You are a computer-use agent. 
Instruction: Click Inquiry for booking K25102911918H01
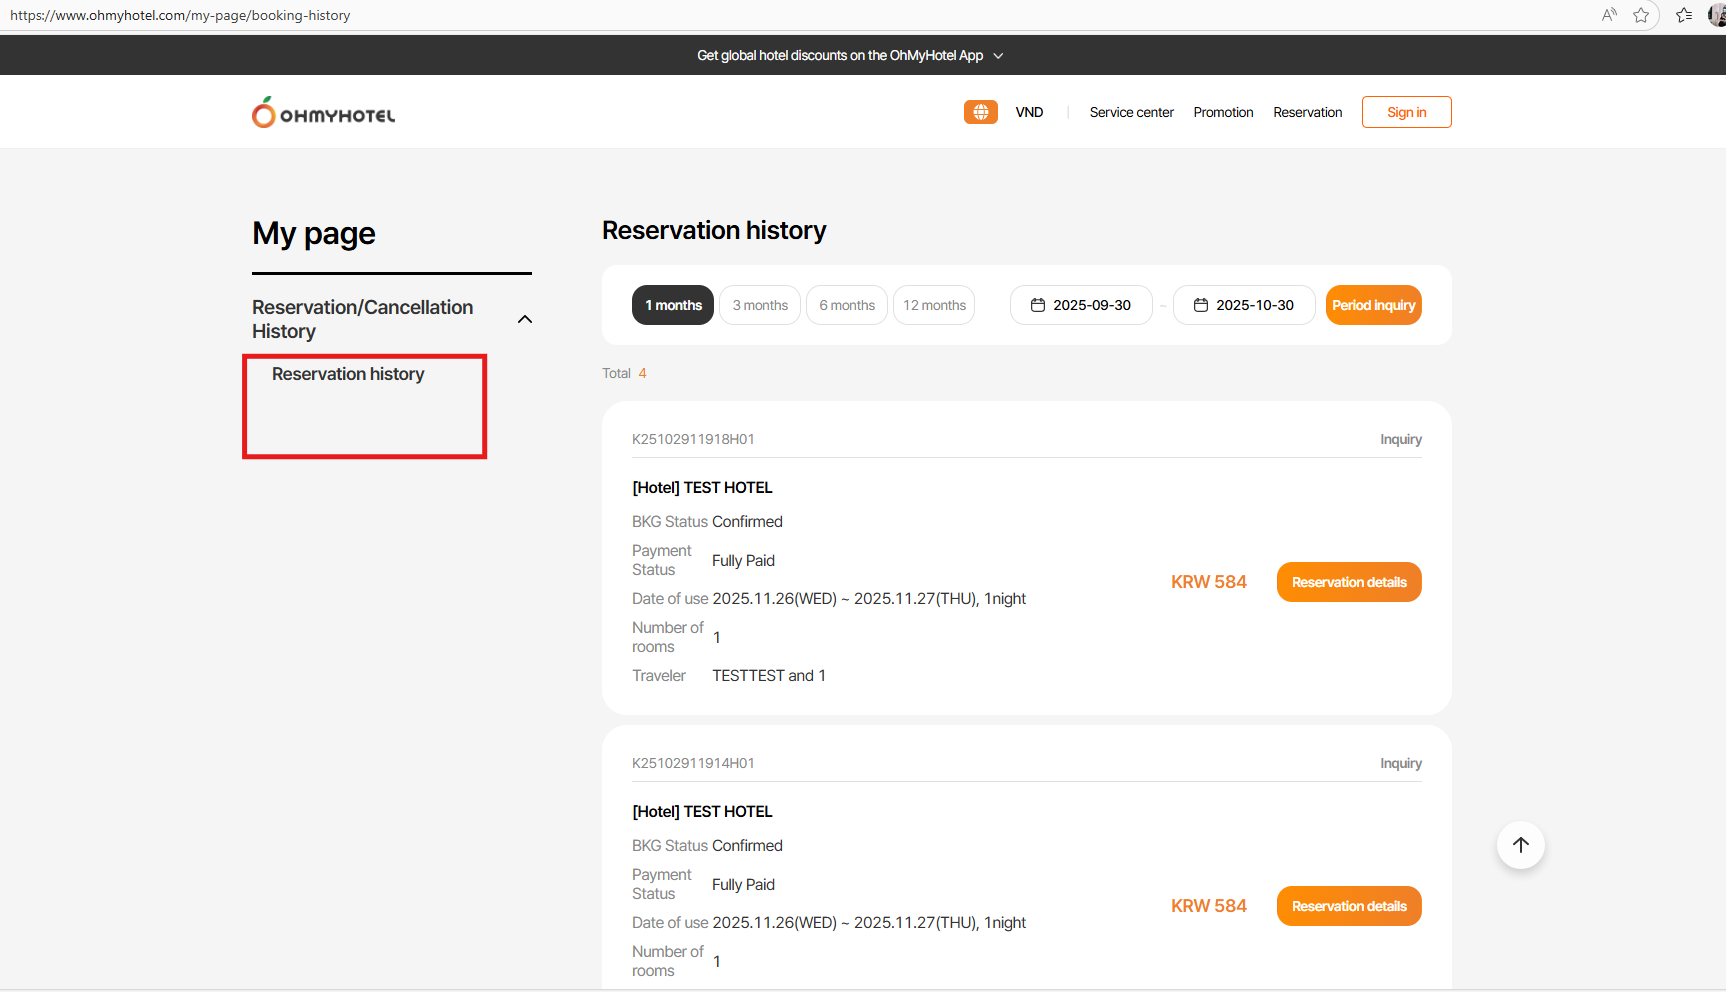tap(1400, 439)
